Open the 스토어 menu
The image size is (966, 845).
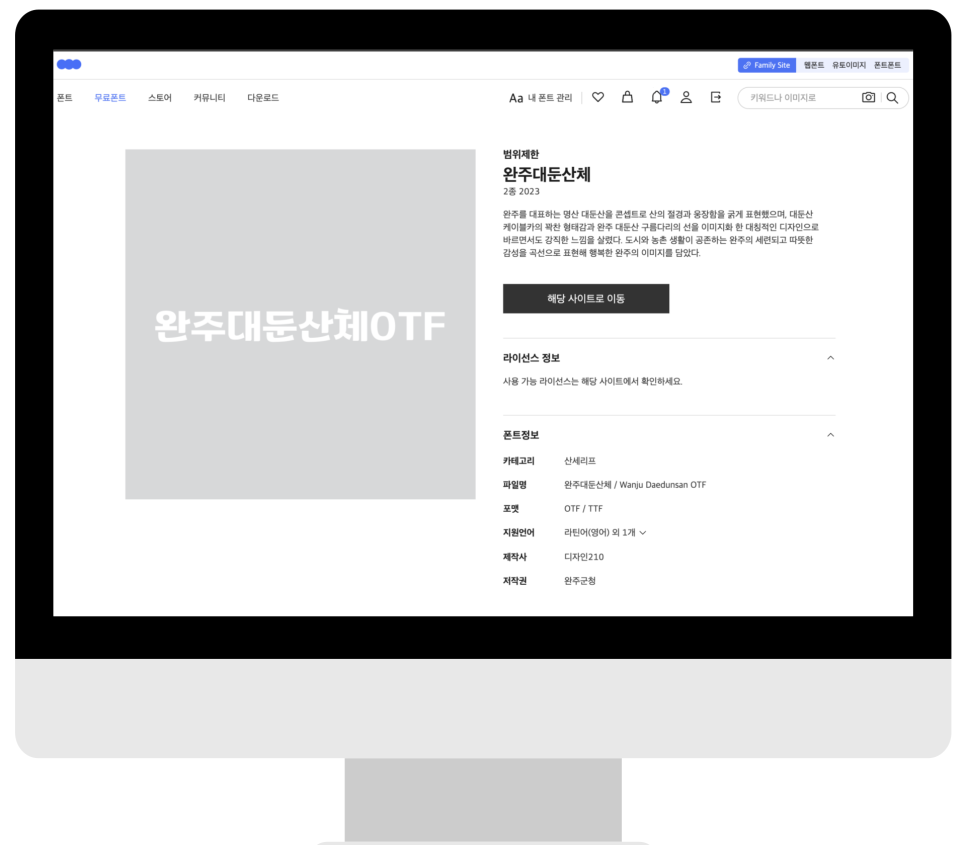click(160, 97)
